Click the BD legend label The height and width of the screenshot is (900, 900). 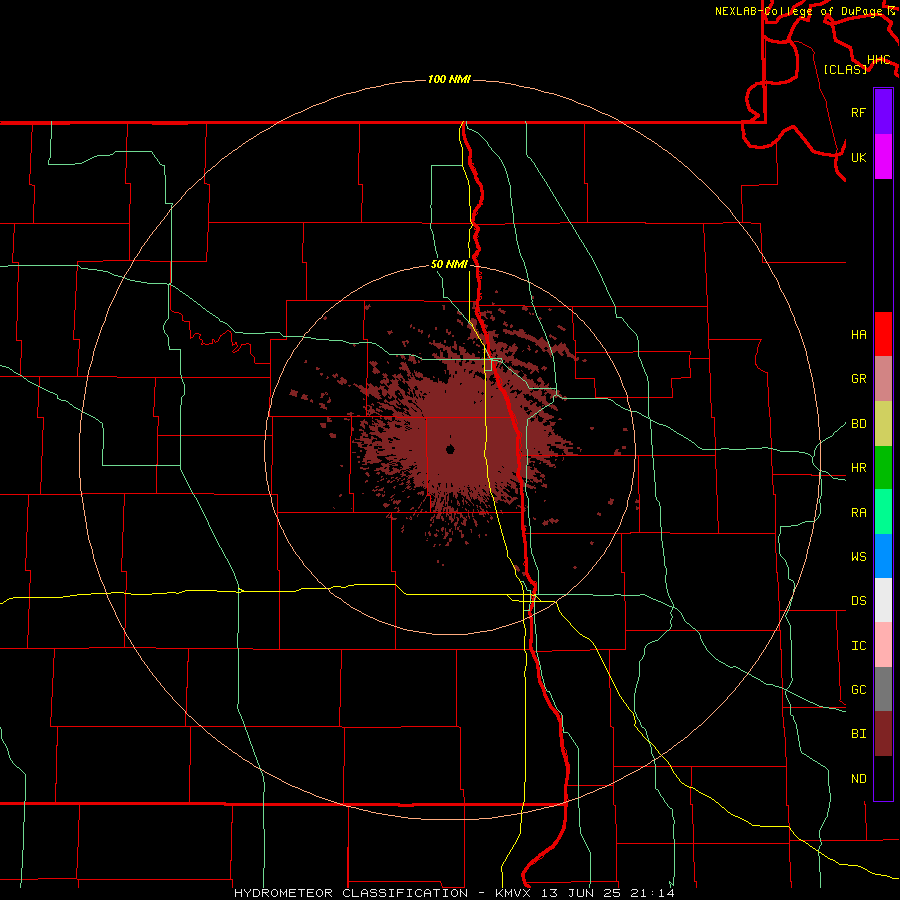click(858, 424)
